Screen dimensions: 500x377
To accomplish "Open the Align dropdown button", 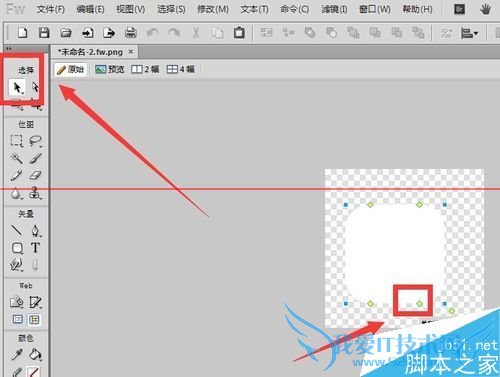I will [469, 33].
